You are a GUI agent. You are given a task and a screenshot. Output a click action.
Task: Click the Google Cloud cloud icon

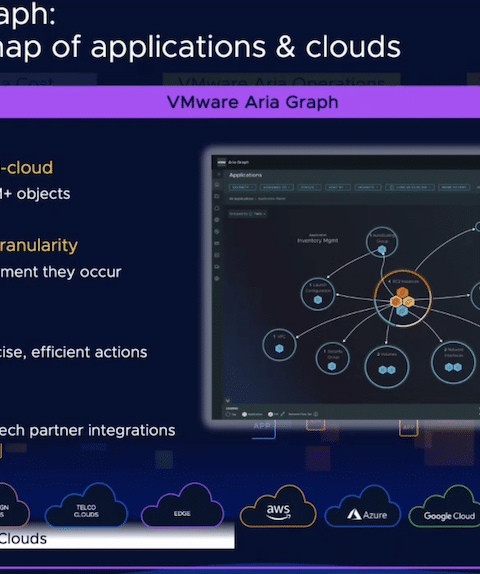(x=445, y=507)
